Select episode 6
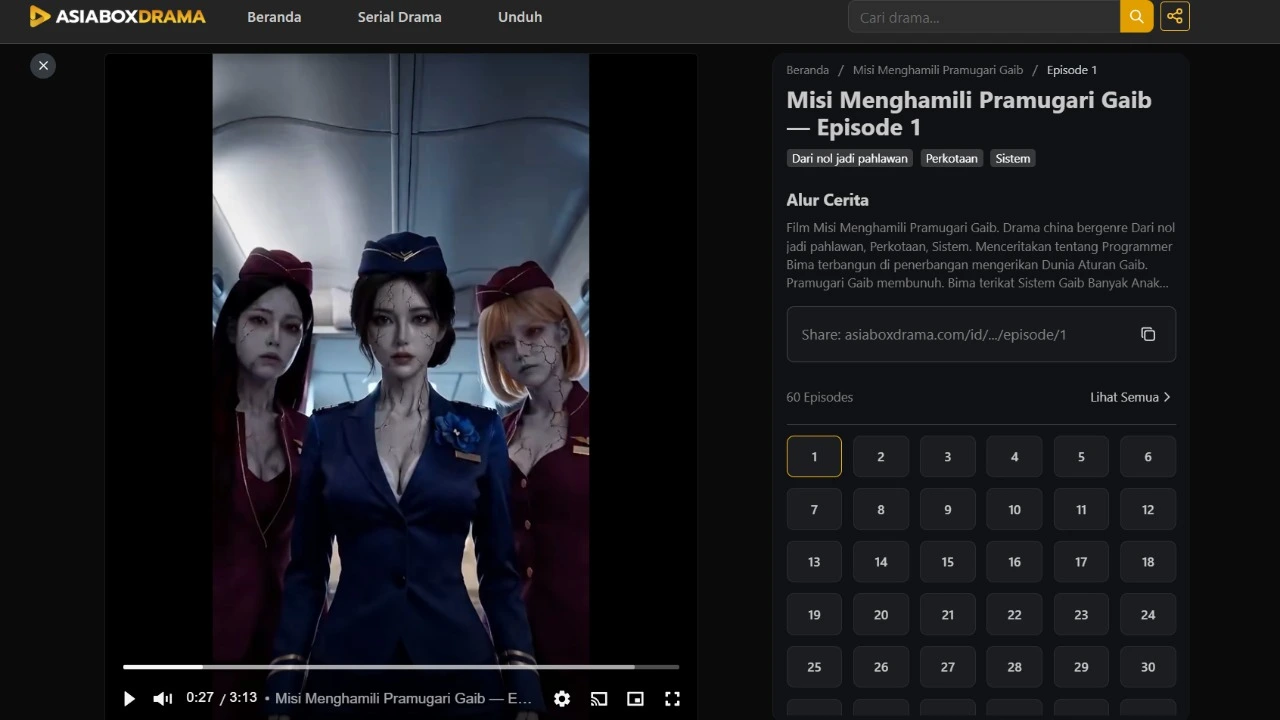This screenshot has width=1280, height=720. tap(1148, 457)
